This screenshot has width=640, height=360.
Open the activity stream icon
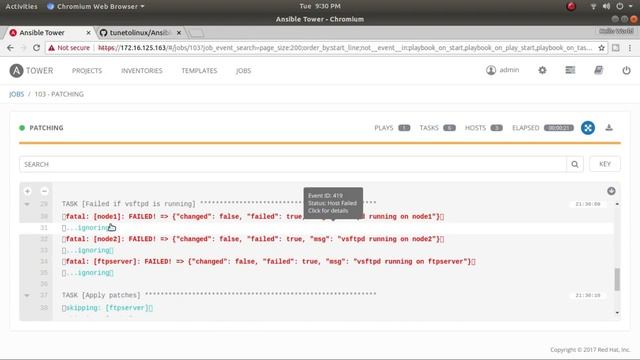570,70
